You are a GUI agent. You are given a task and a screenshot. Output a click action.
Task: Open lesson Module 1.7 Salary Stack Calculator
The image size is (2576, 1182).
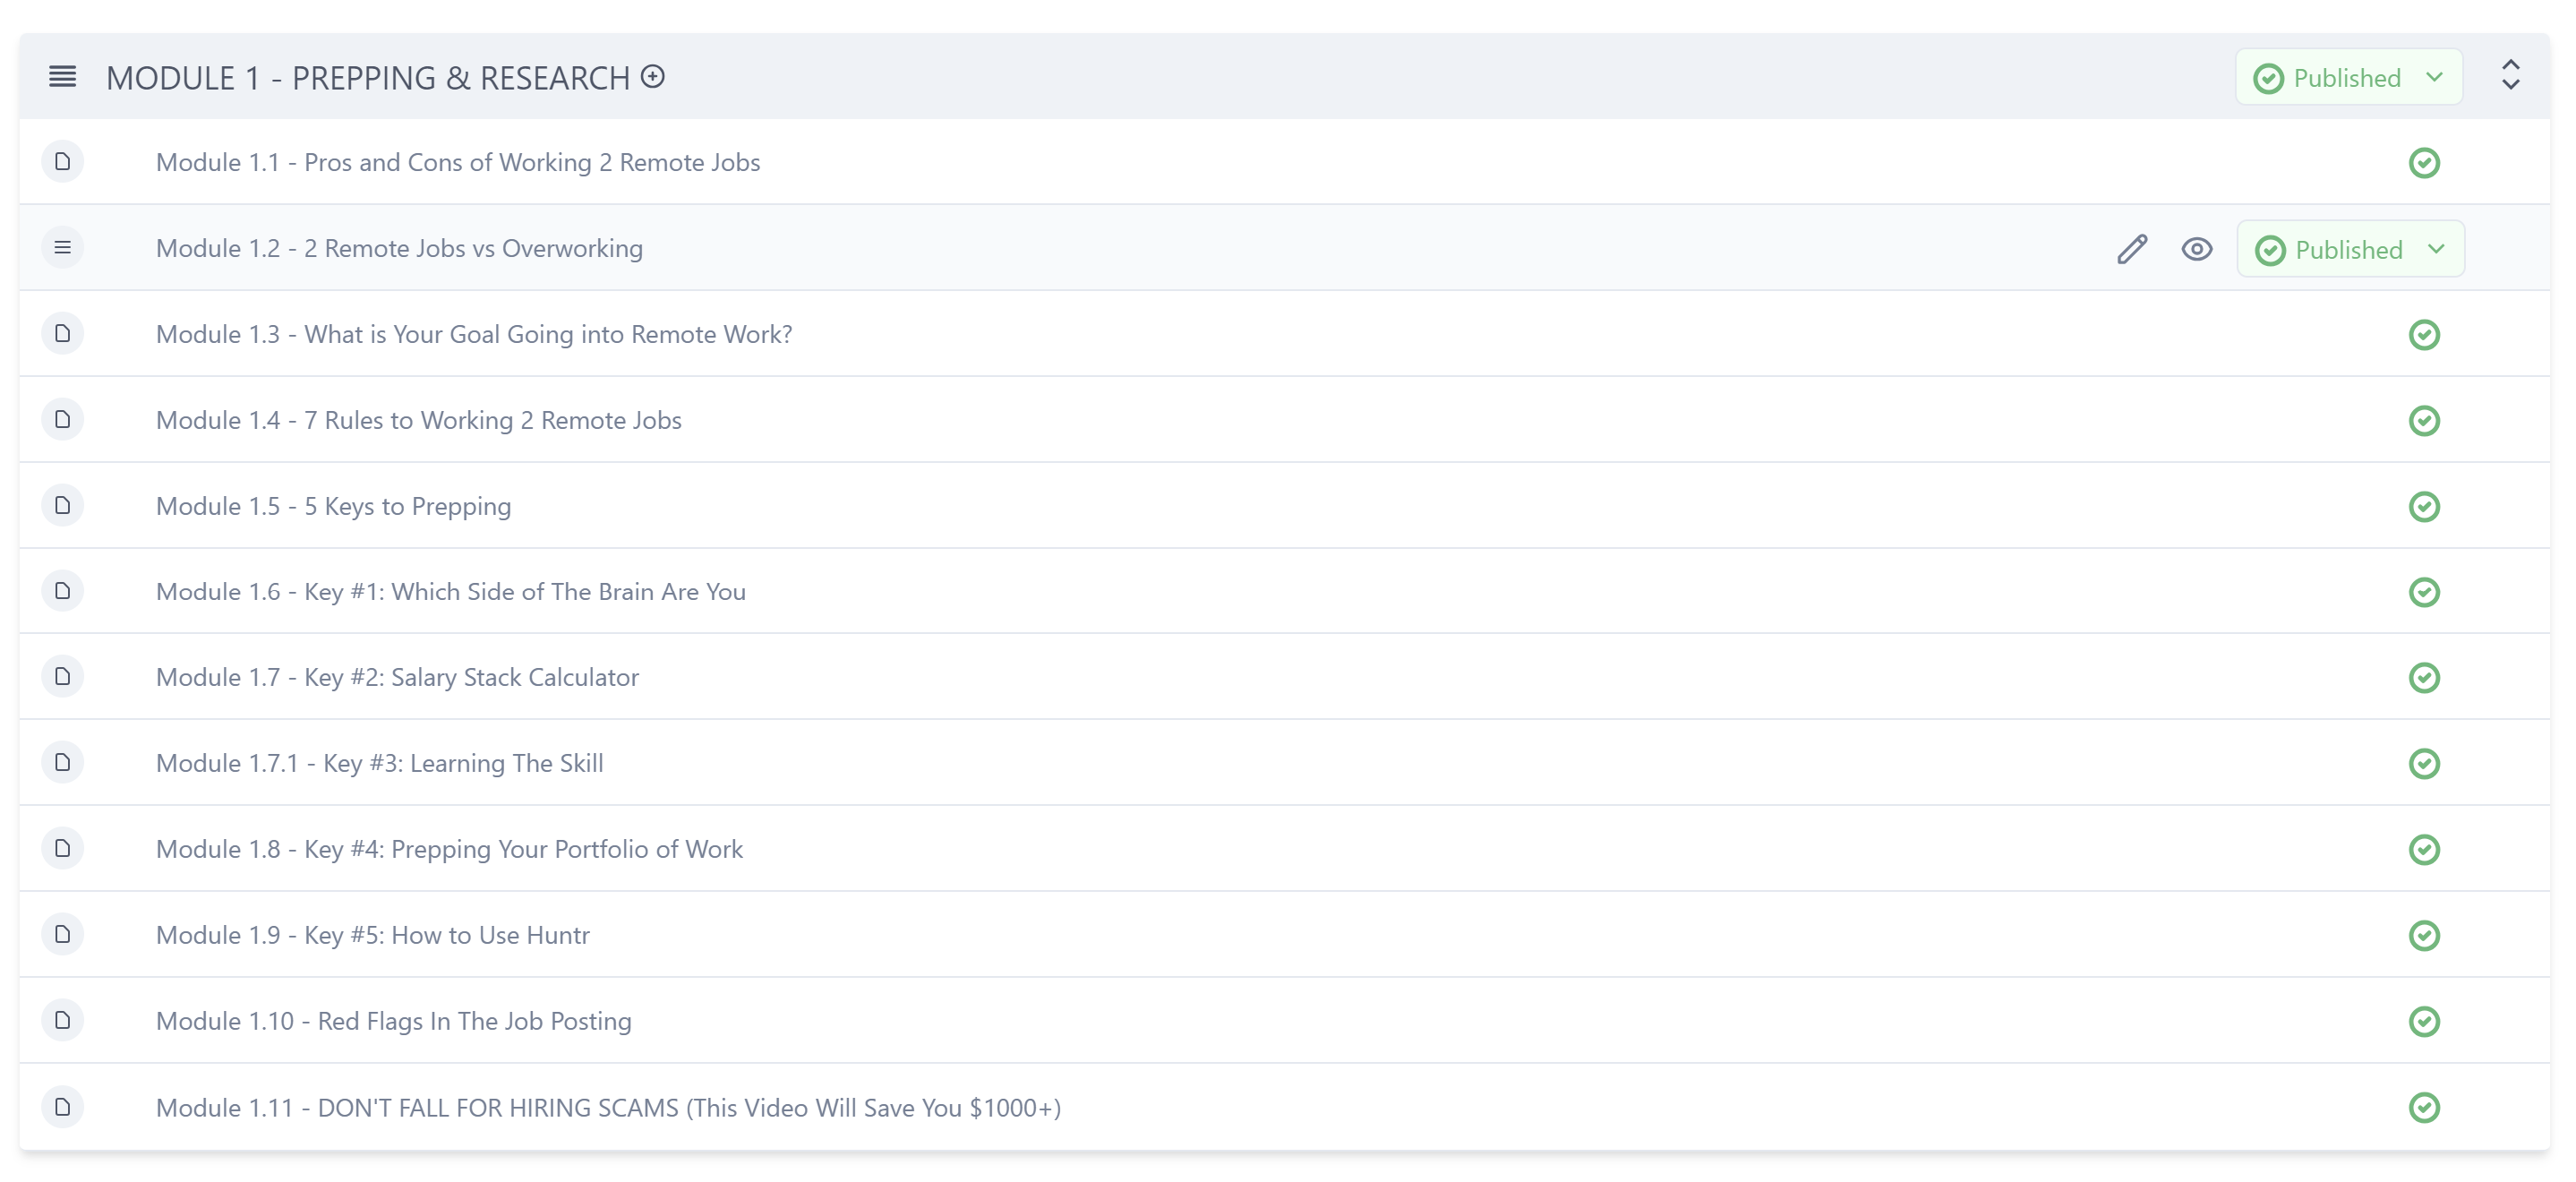click(397, 678)
